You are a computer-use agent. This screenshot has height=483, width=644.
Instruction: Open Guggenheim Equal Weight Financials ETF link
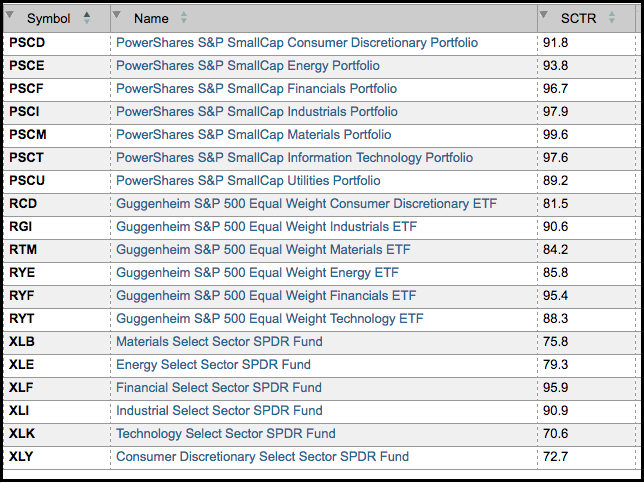pyautogui.click(x=266, y=296)
